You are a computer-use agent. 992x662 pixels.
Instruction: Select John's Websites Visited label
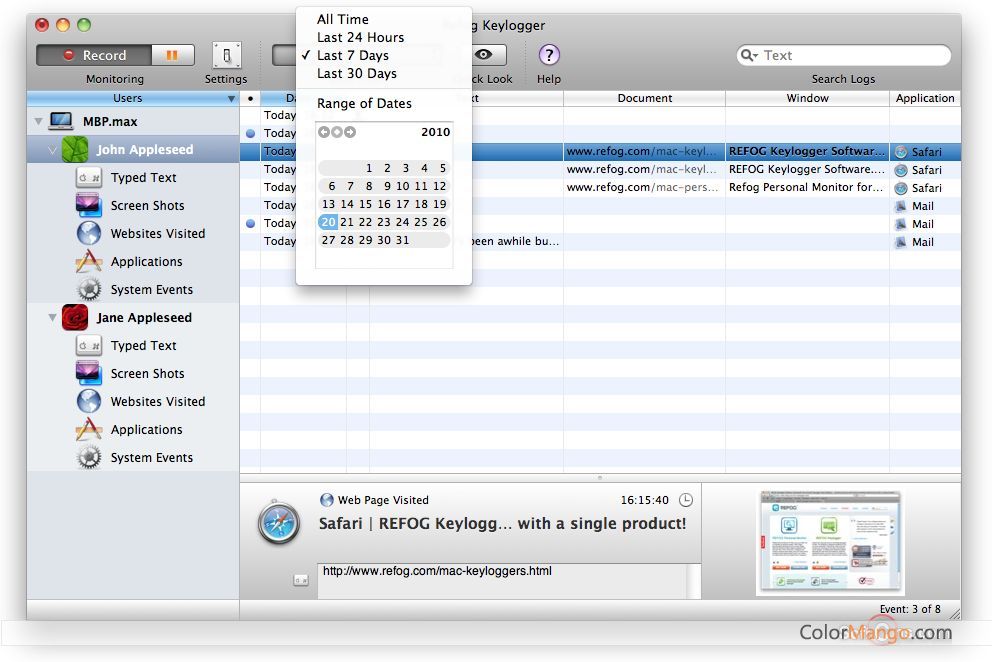point(158,234)
